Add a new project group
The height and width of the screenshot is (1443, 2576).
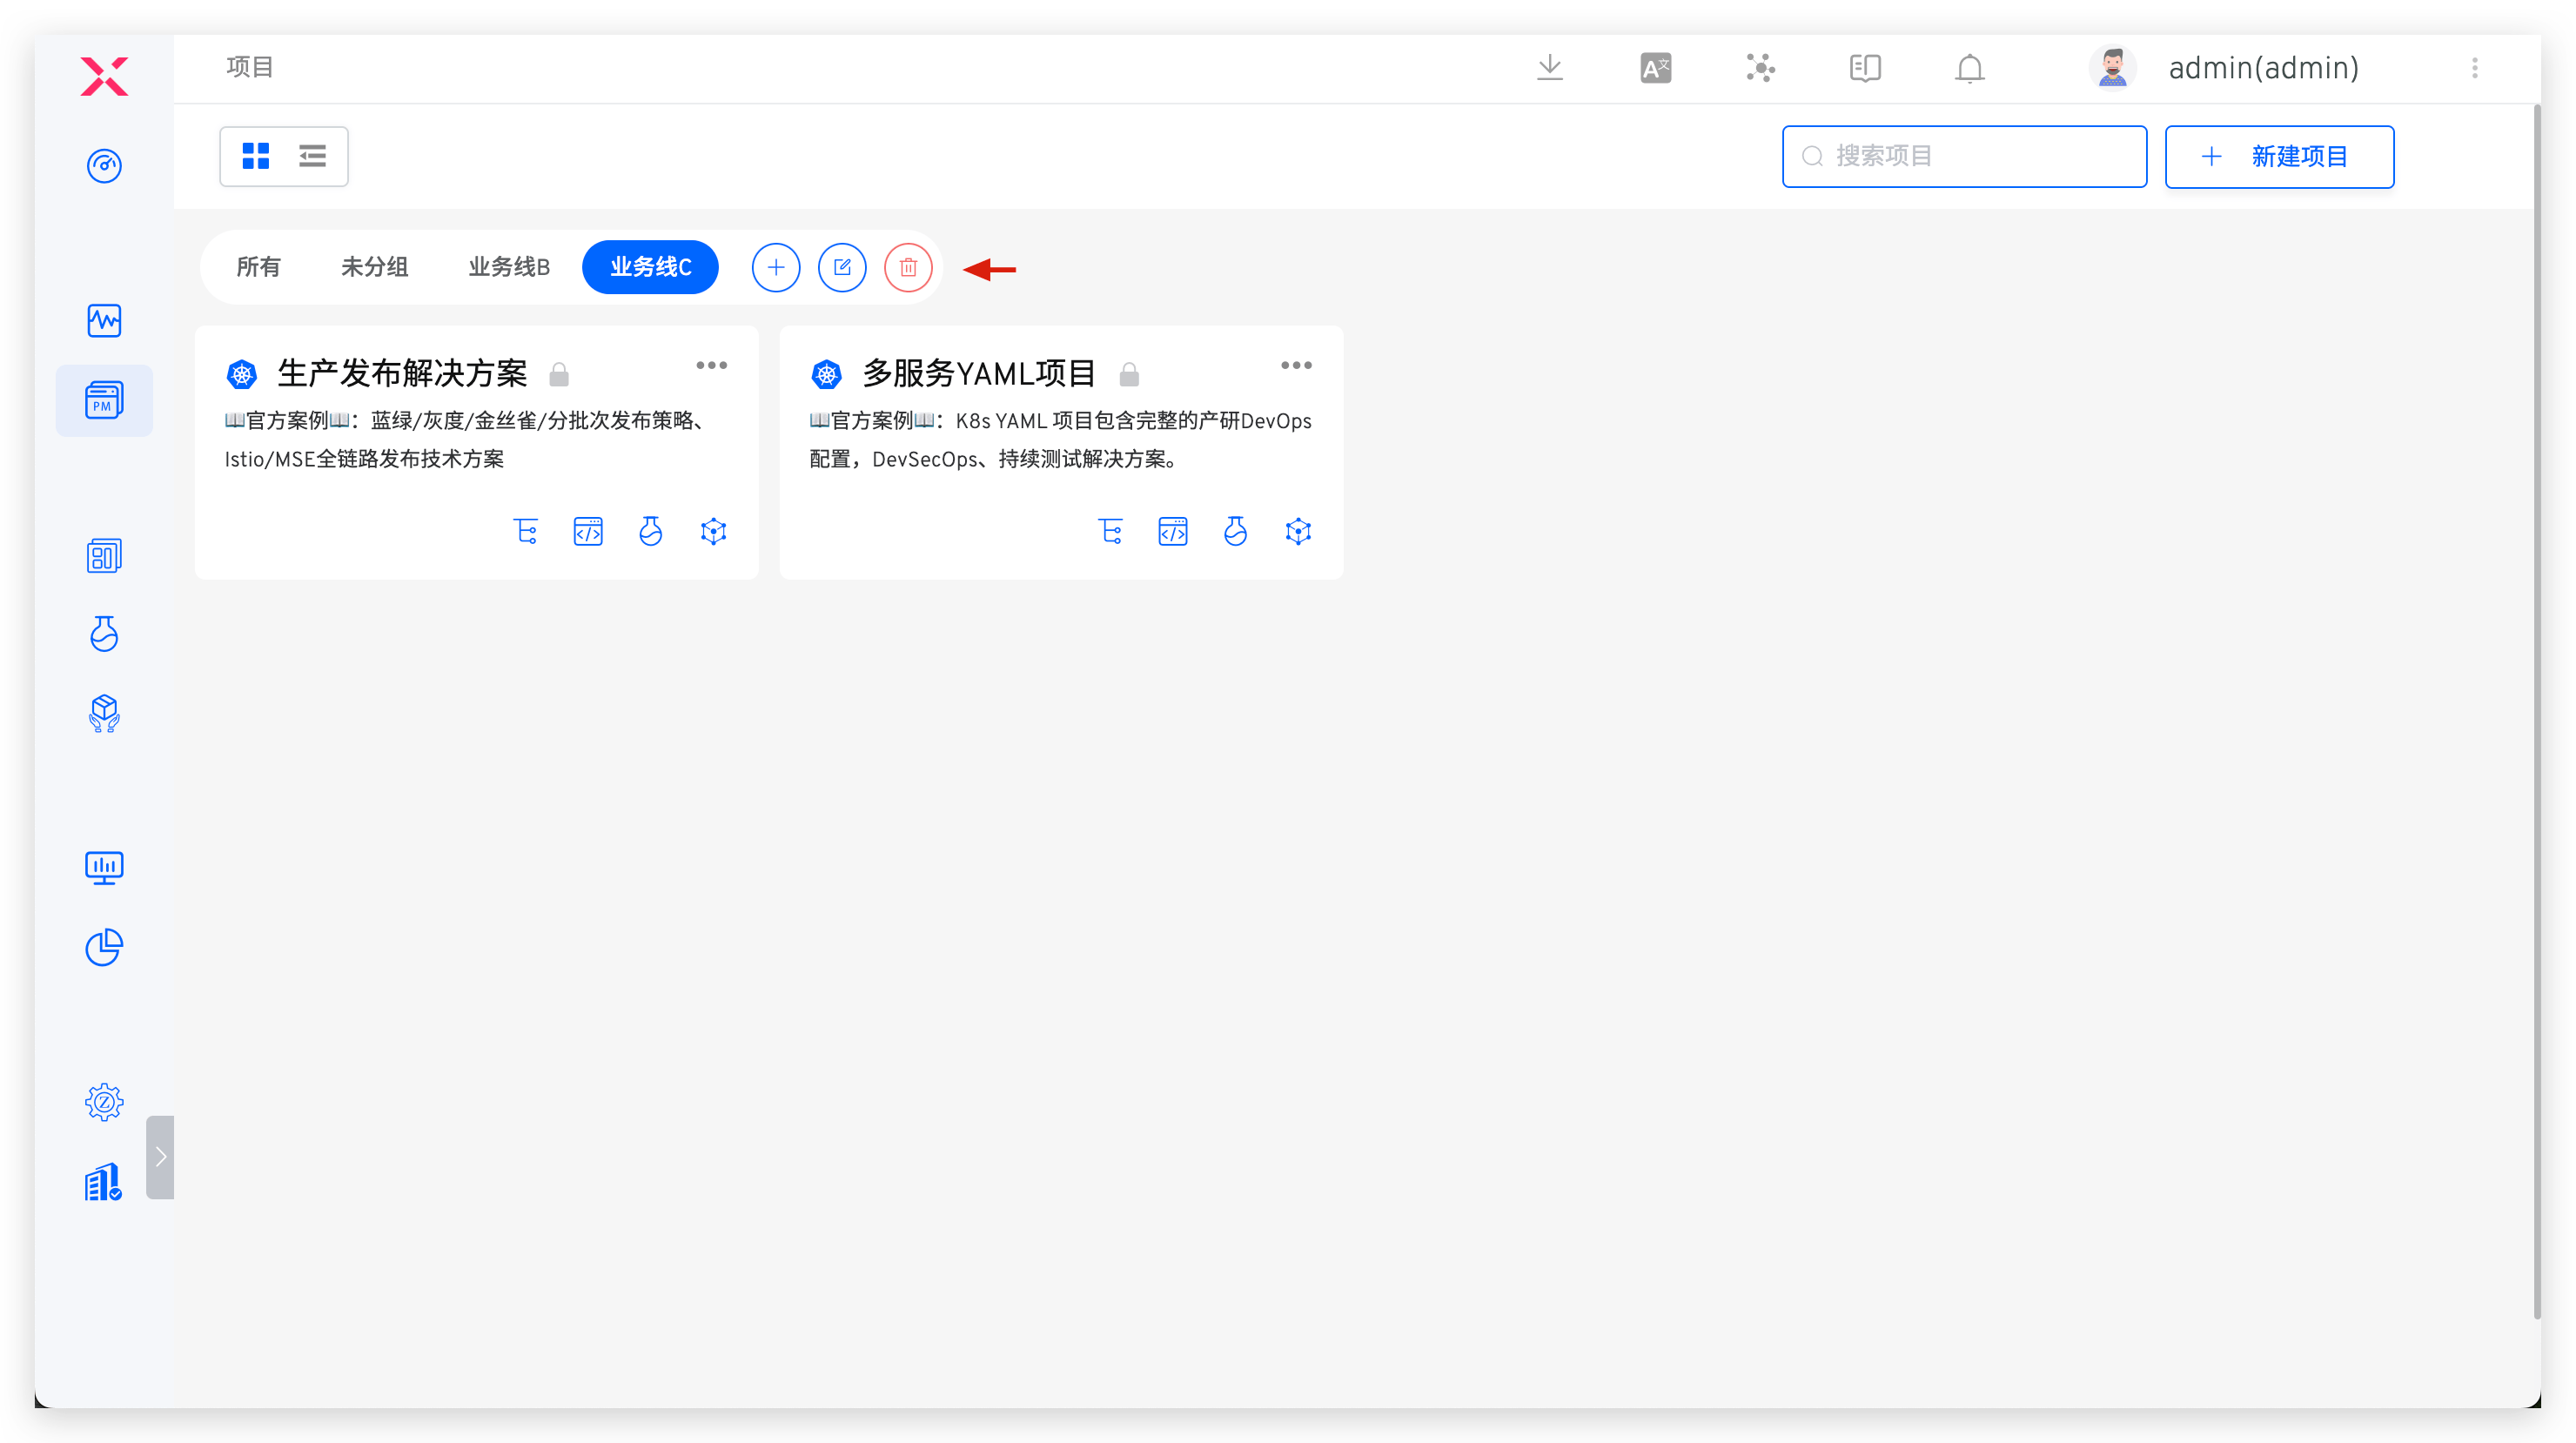[775, 267]
